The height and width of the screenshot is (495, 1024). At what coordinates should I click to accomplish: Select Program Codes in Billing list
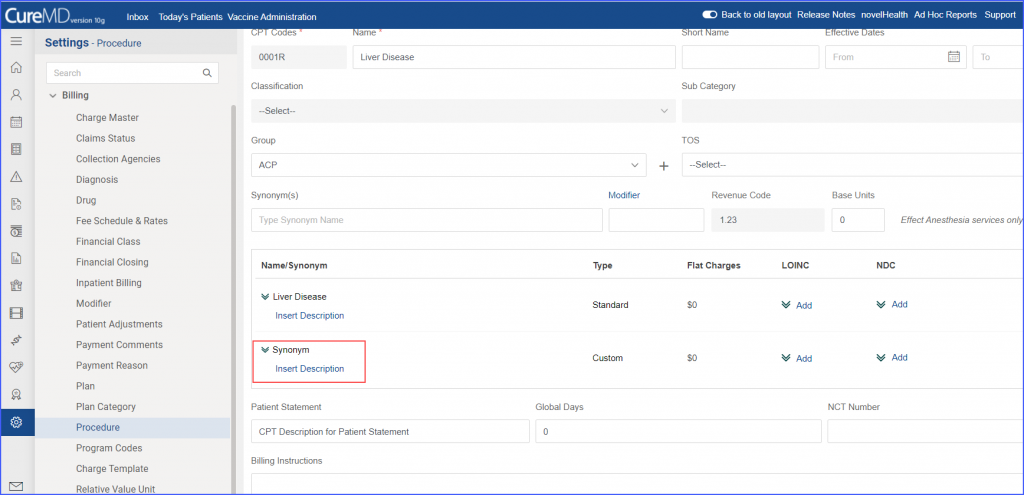tap(109, 448)
